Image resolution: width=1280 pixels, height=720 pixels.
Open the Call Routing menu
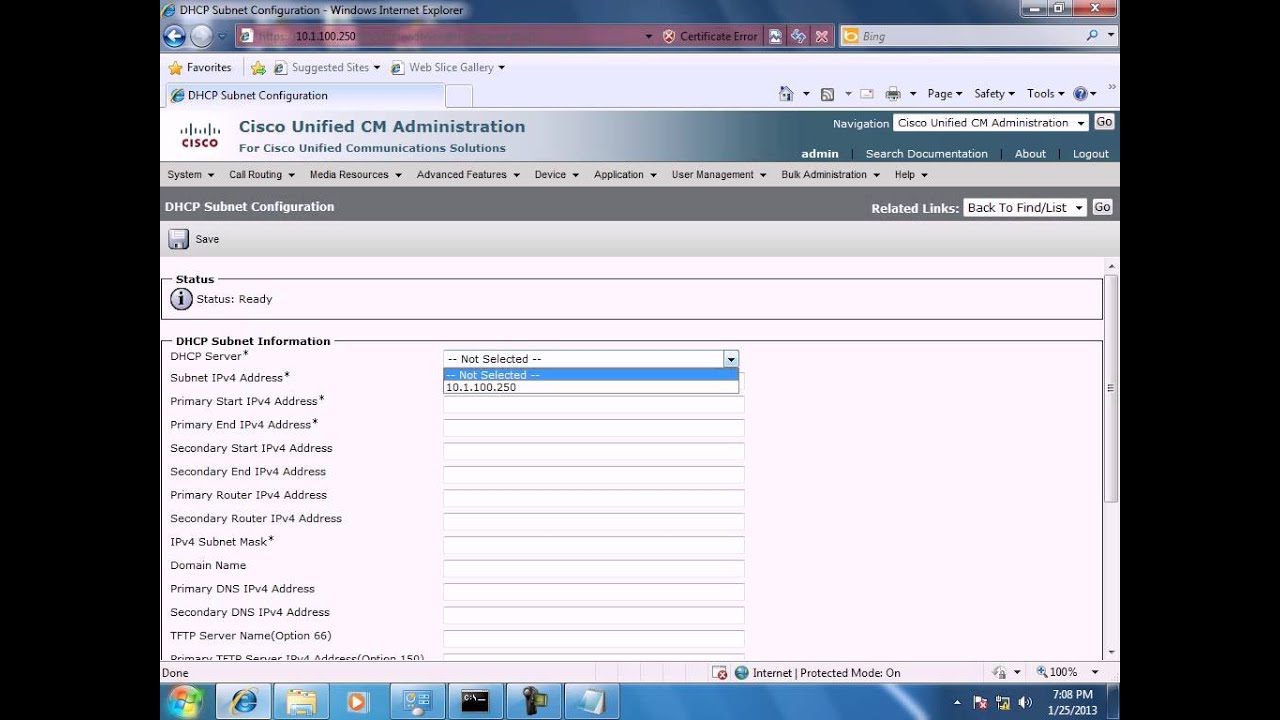(262, 174)
